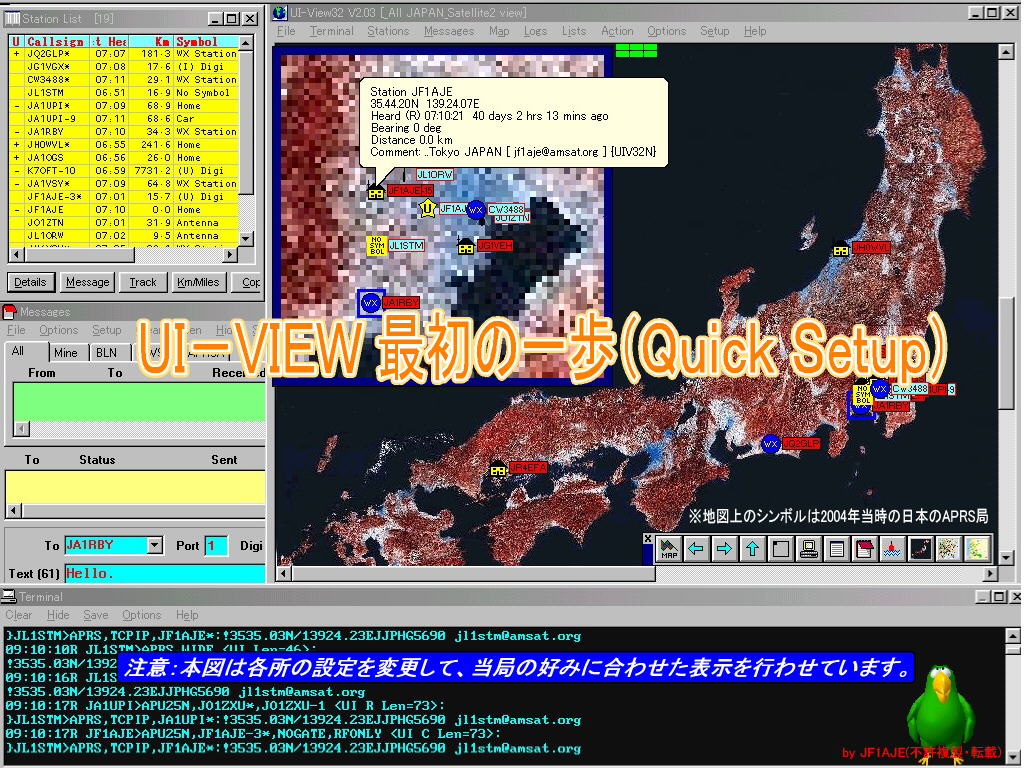Expand the To callsign dropdown JA1RBY
The height and width of the screenshot is (768, 1024).
[x=154, y=545]
